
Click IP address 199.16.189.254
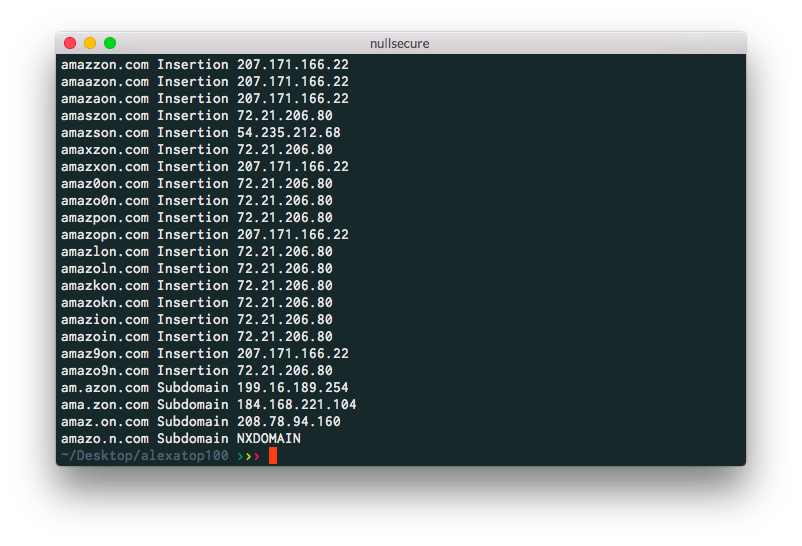pyautogui.click(x=292, y=387)
